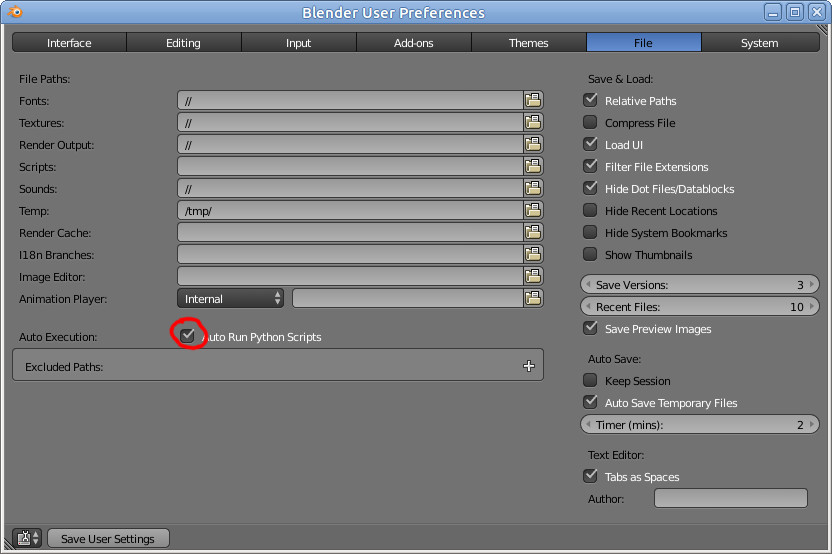Click the Render Output path field
The height and width of the screenshot is (554, 832).
click(350, 144)
